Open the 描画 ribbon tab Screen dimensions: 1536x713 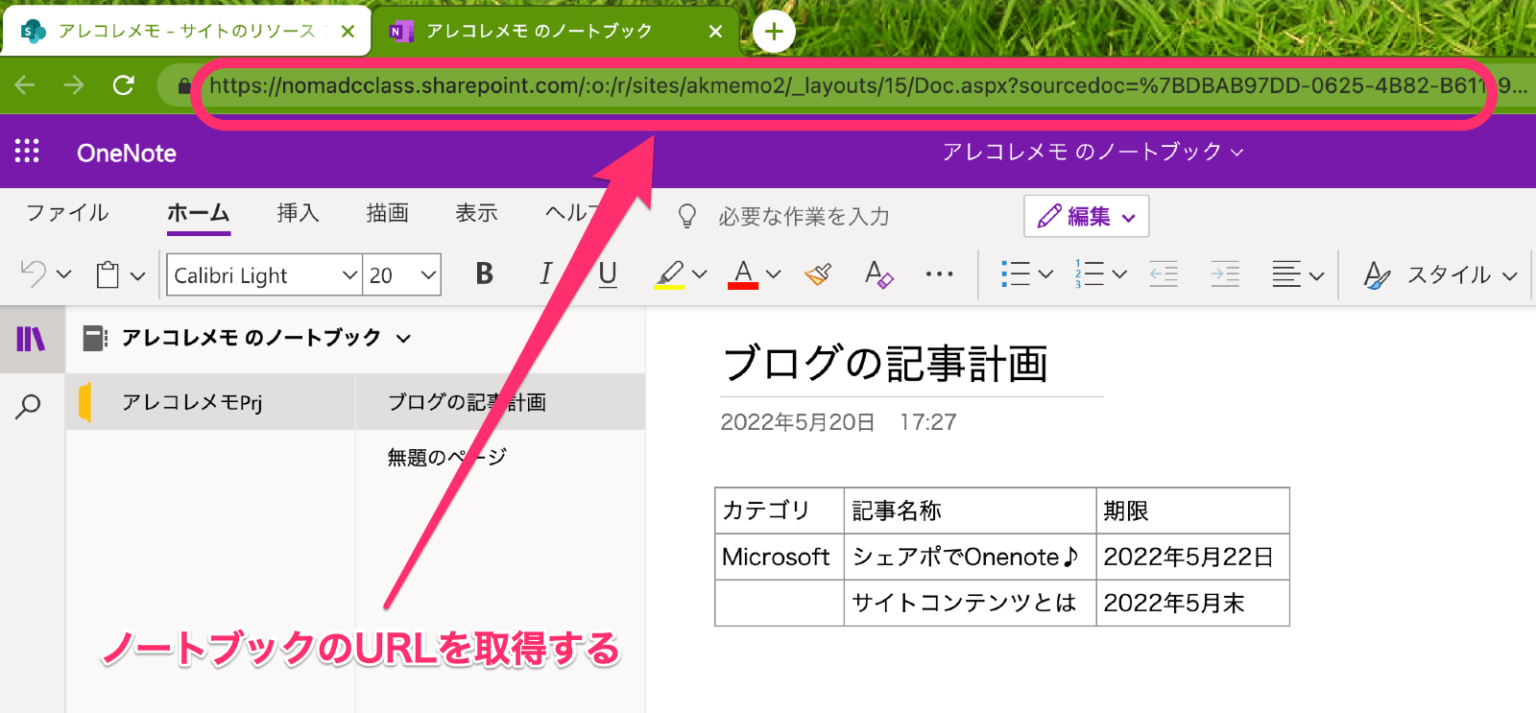pos(387,213)
